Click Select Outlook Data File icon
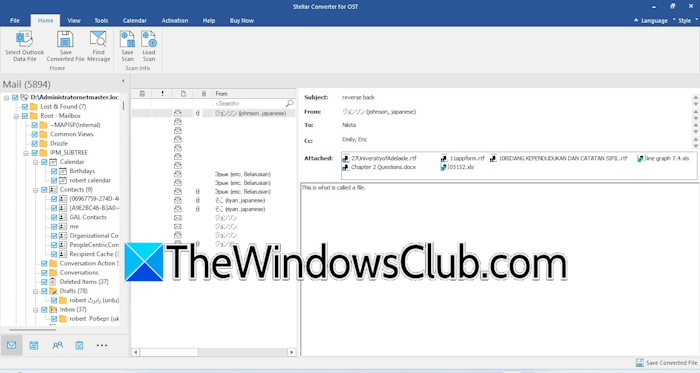This screenshot has height=373, width=700. [x=24, y=40]
